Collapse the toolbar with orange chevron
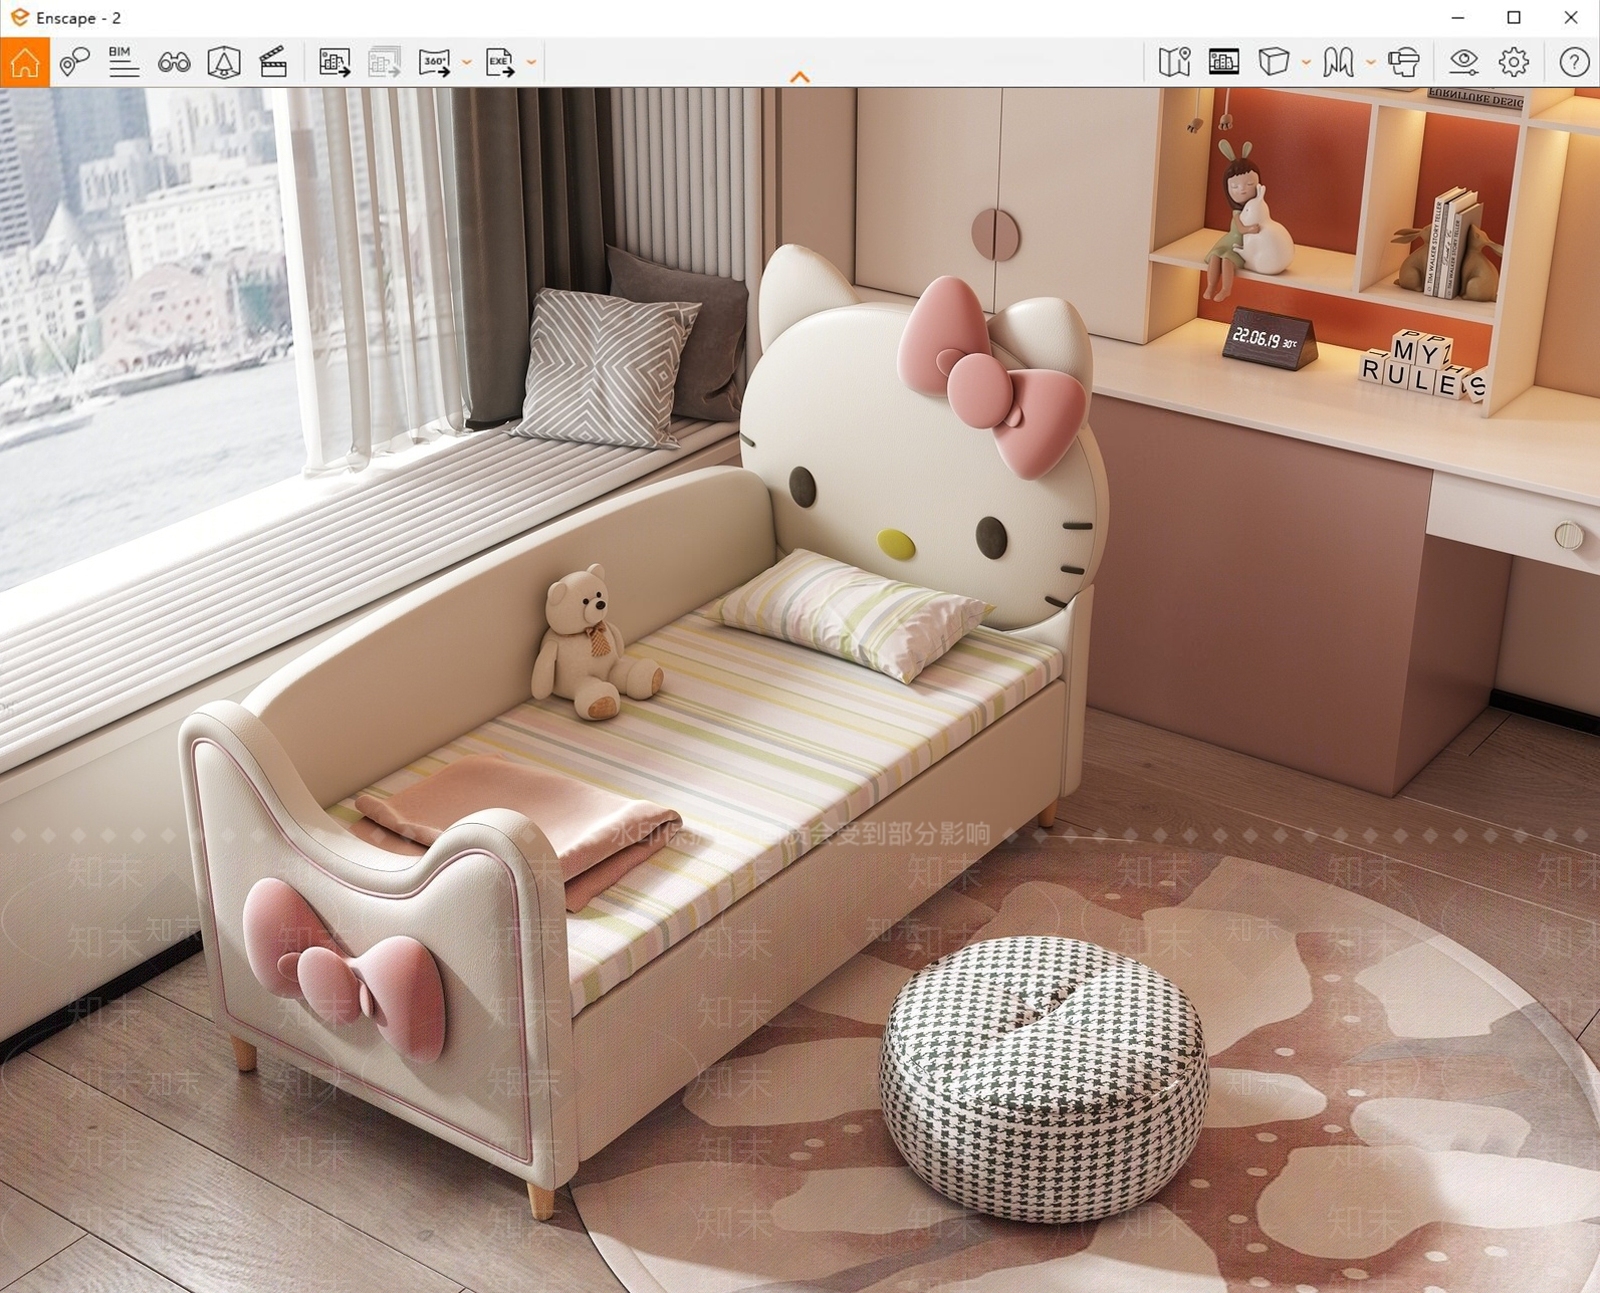This screenshot has height=1293, width=1600. point(800,77)
